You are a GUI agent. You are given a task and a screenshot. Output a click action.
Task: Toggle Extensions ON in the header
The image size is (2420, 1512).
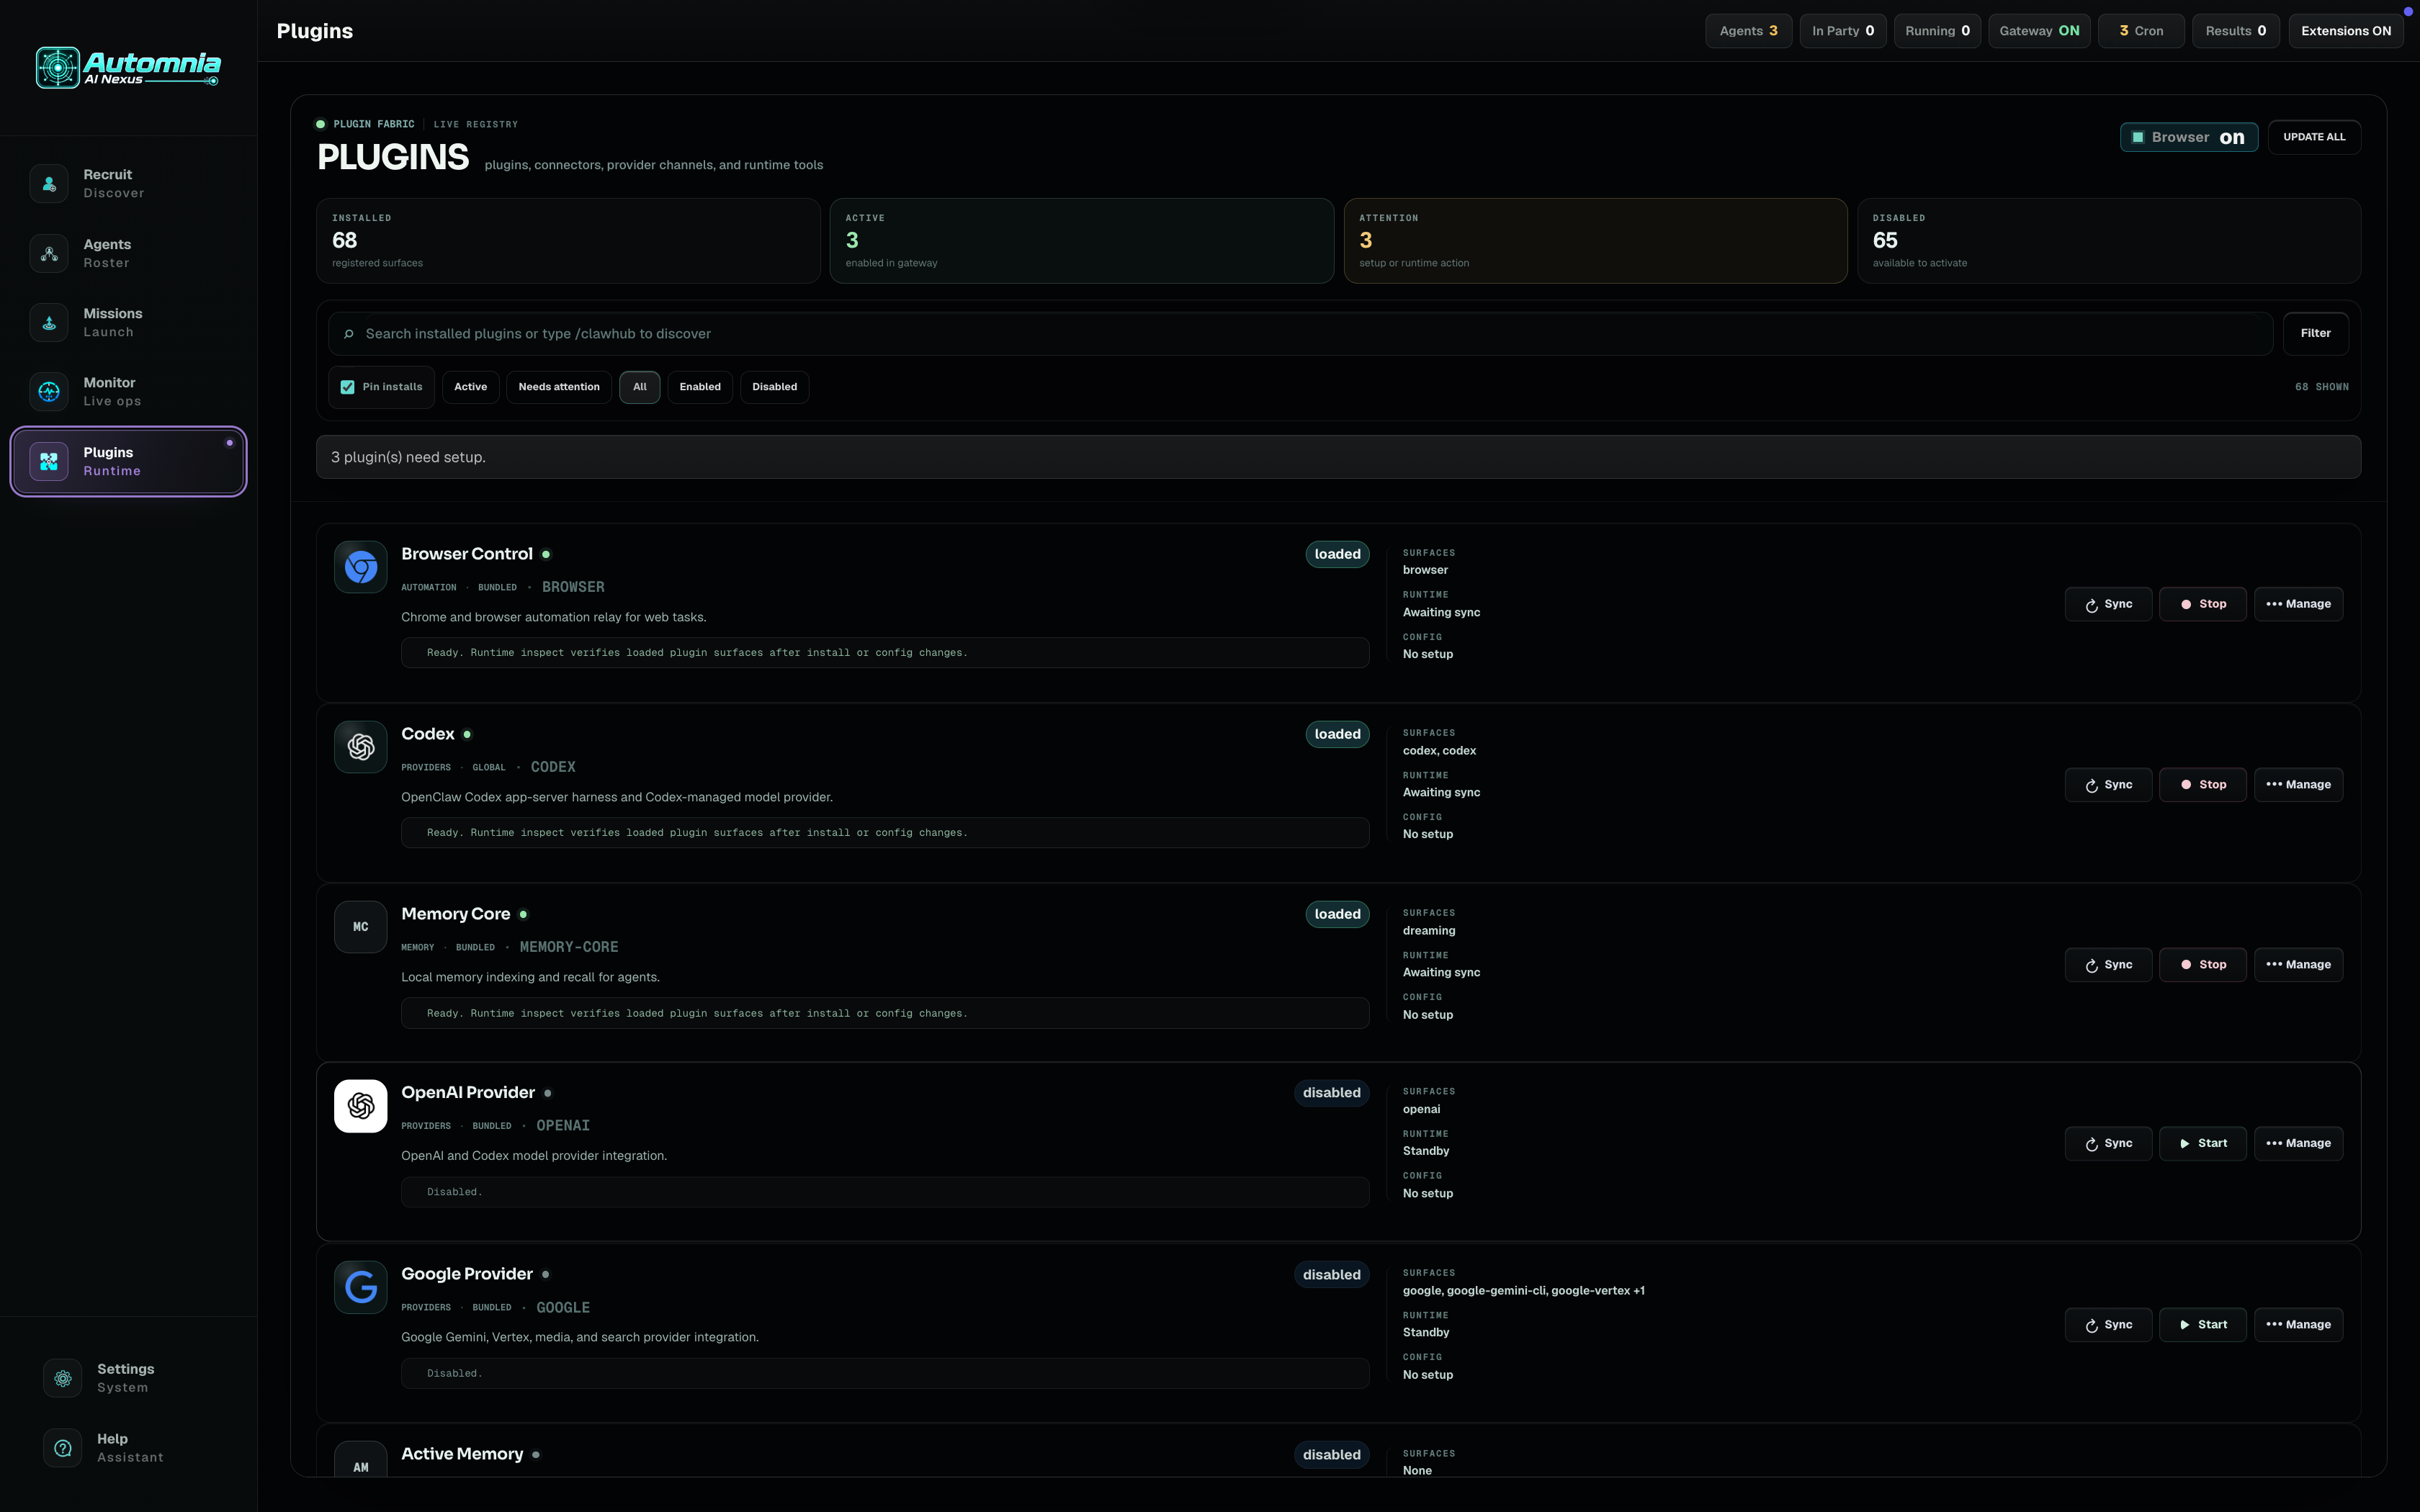point(2345,31)
